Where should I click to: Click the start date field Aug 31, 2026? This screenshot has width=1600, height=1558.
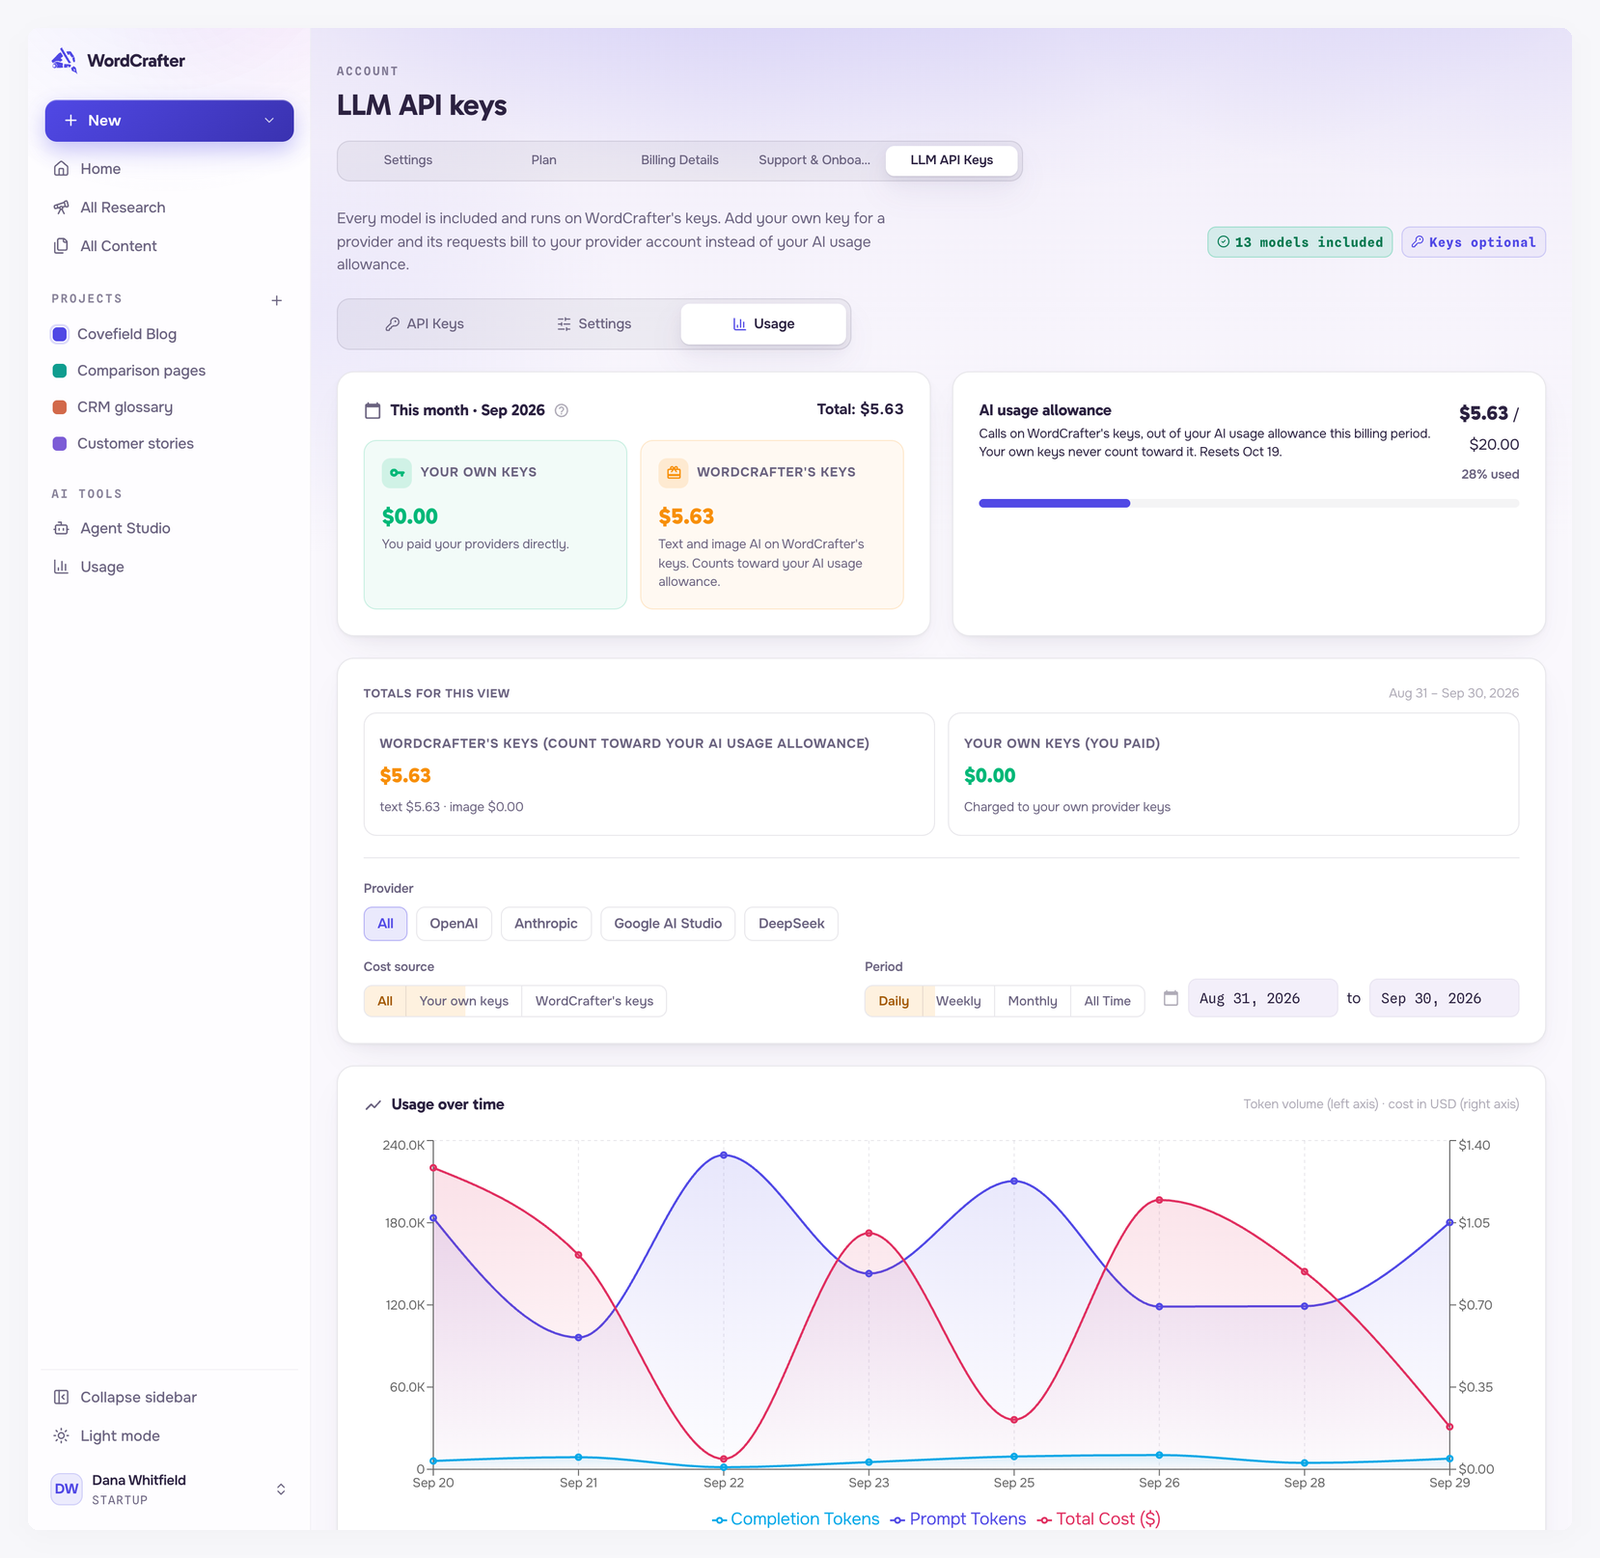1263,998
